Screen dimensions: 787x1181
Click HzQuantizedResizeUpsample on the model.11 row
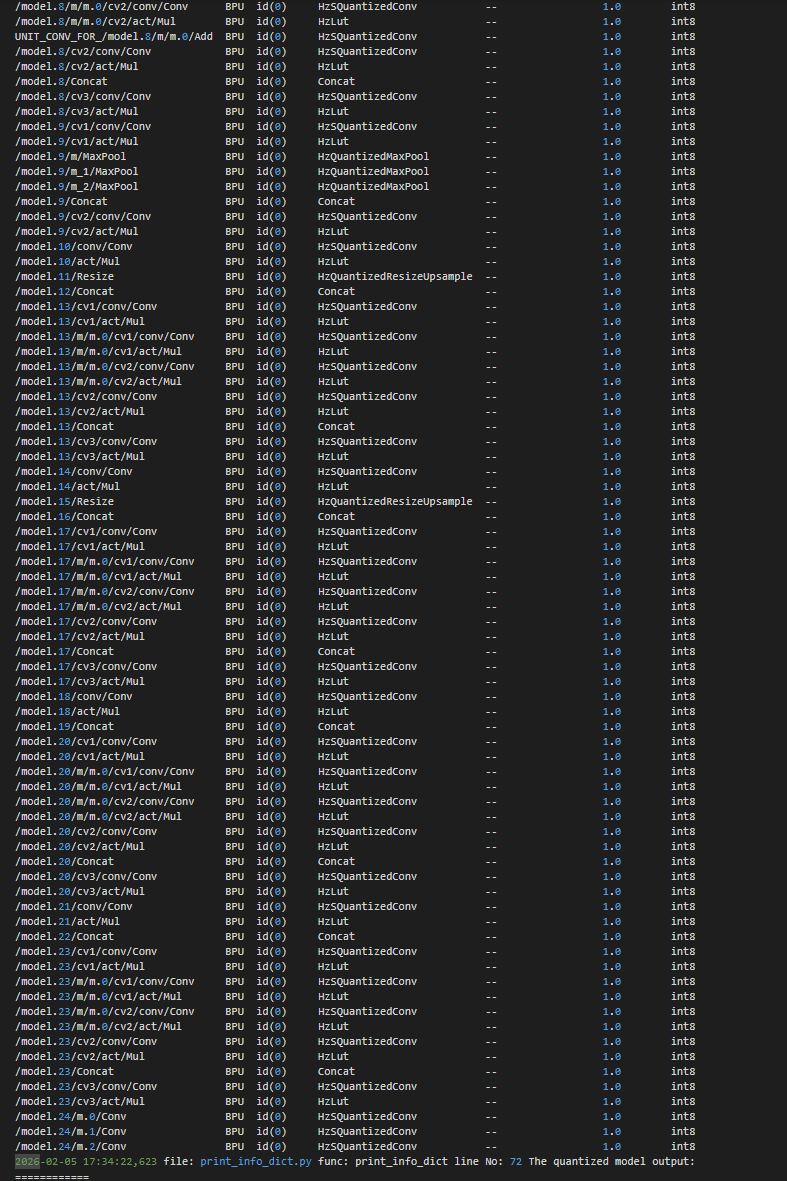(395, 276)
